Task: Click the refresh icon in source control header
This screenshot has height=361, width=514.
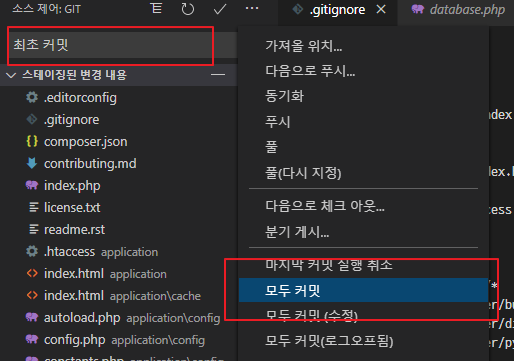Action: (x=187, y=9)
